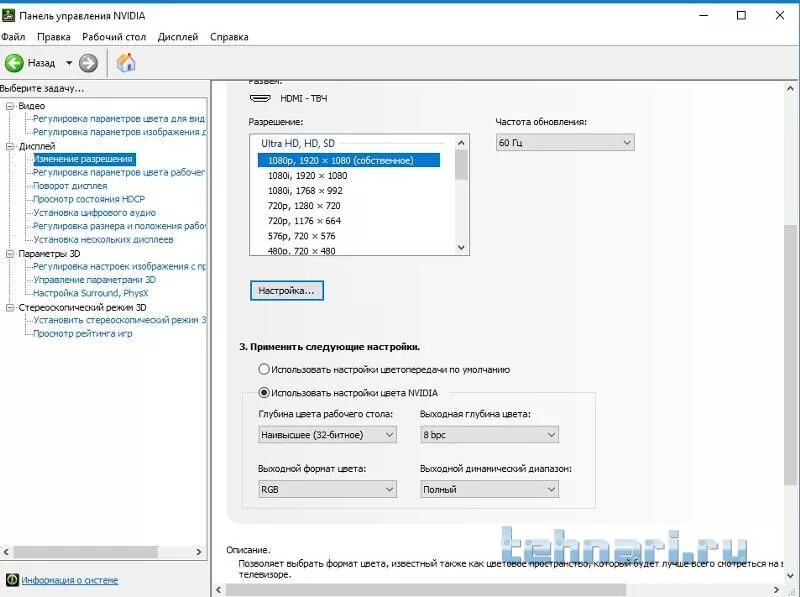Click task tree horizontal scroll left arrow
Screen dimensions: 800x597
pyautogui.click(x=6, y=552)
